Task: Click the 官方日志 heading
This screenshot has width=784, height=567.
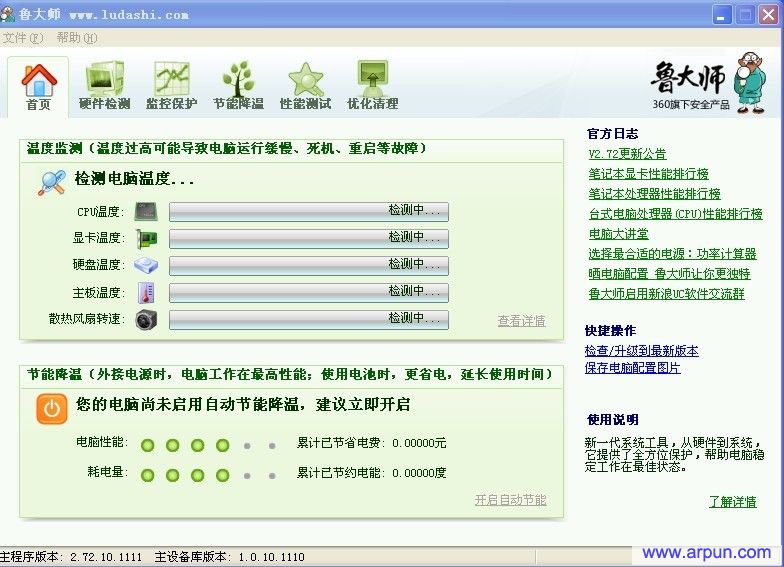Action: tap(612, 134)
